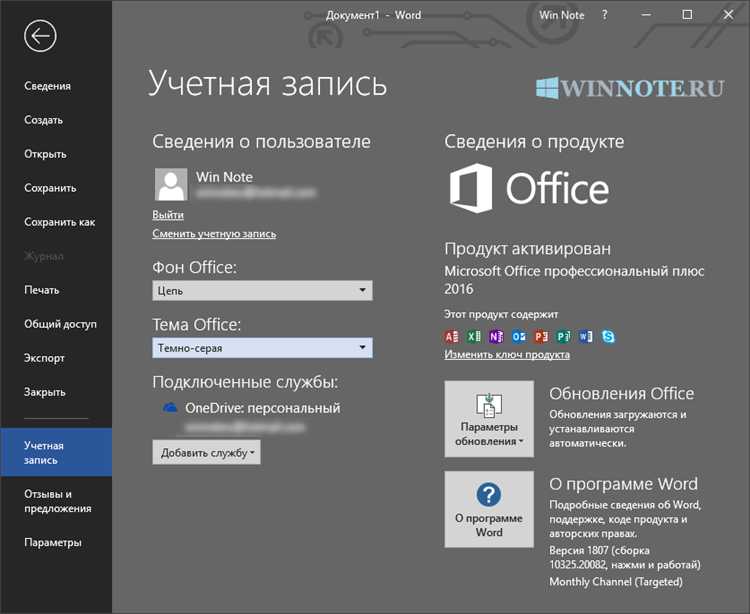Click the Access app icon
750x614 pixels.
pyautogui.click(x=451, y=337)
